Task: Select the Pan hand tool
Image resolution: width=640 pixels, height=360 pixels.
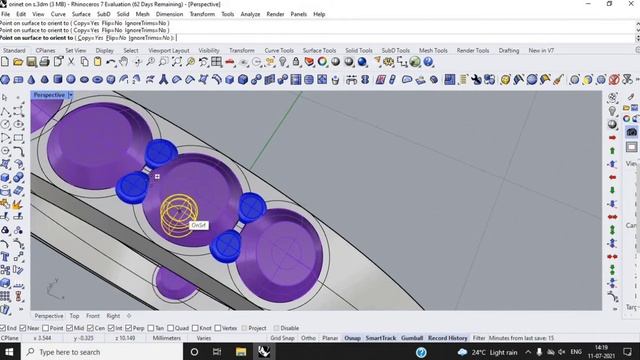Action: click(x=124, y=62)
